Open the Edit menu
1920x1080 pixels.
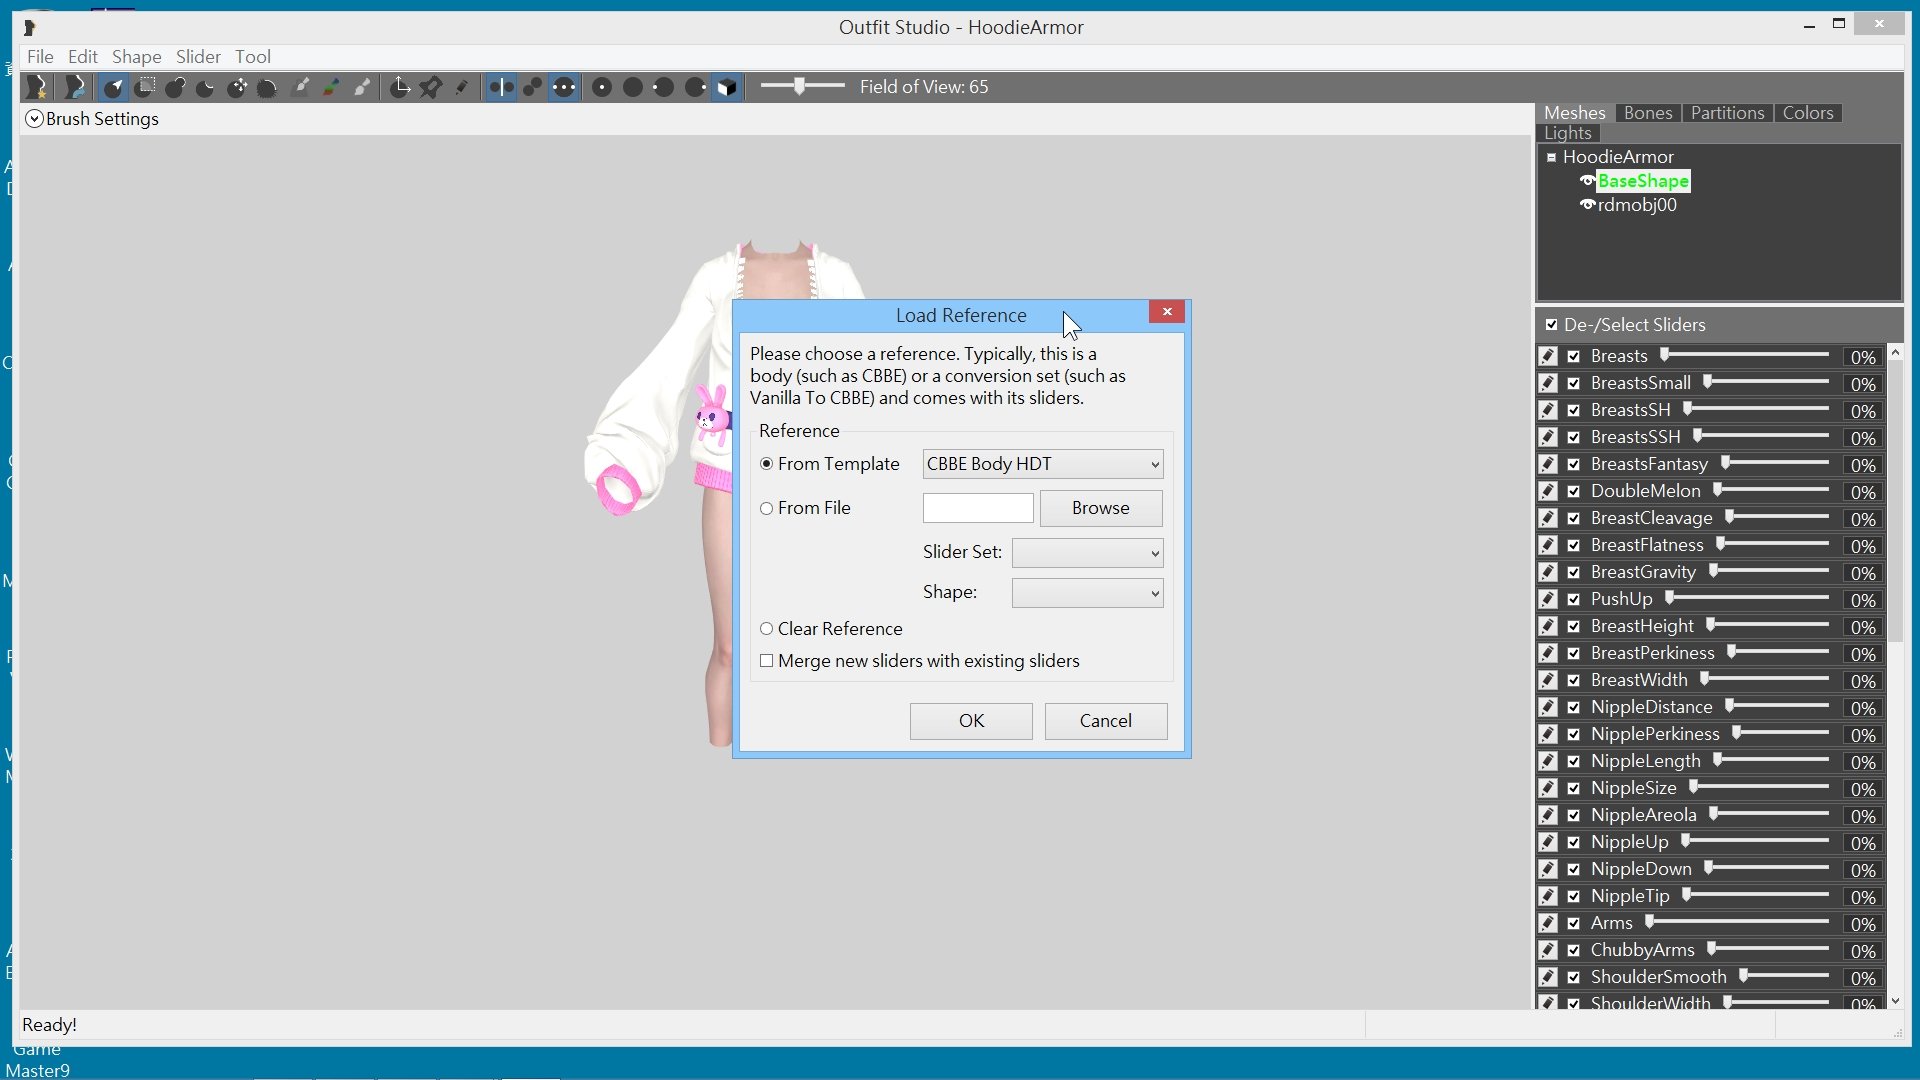pyautogui.click(x=83, y=57)
